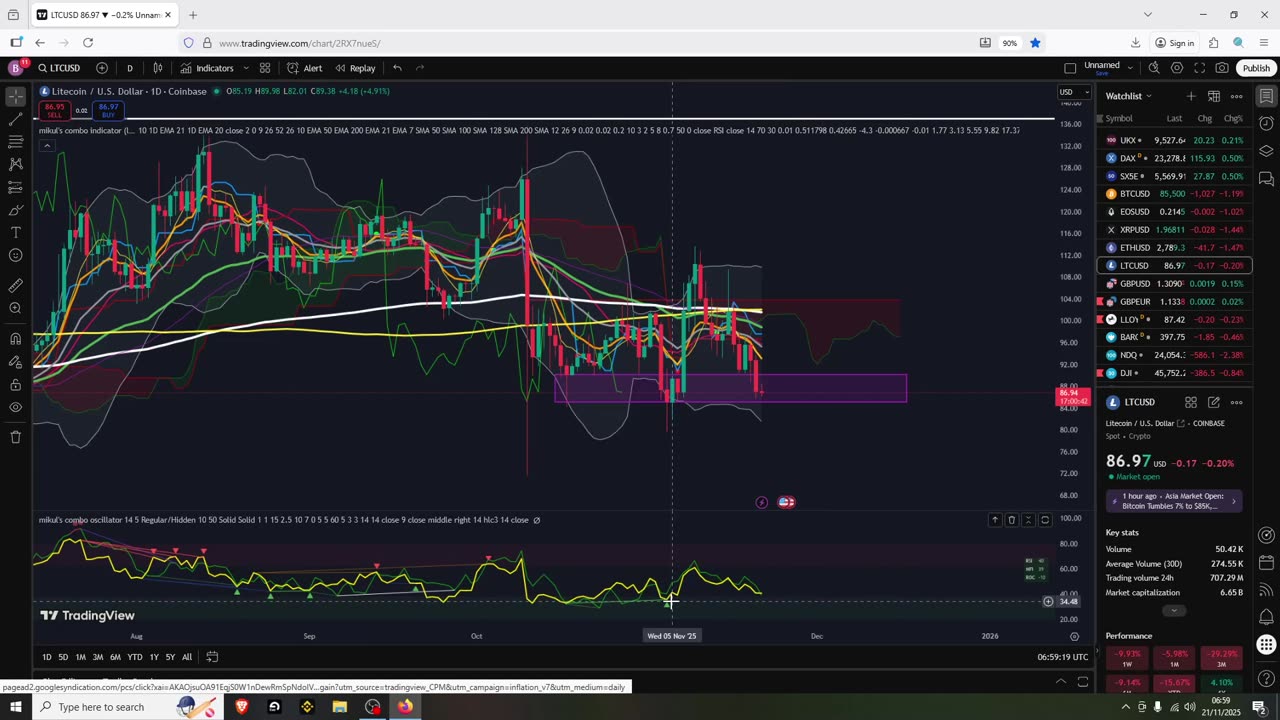Open watchlist advanced view table icon
The height and width of the screenshot is (720, 1280).
click(1214, 96)
